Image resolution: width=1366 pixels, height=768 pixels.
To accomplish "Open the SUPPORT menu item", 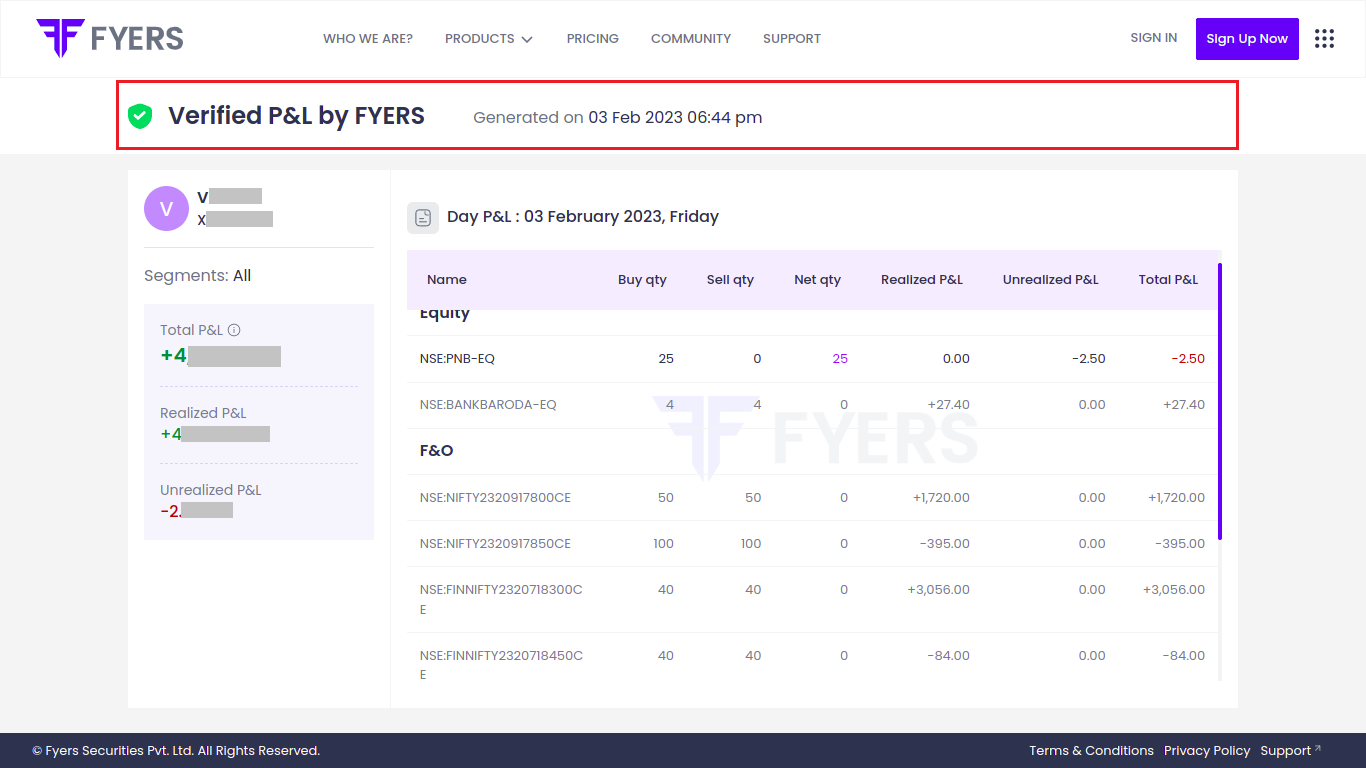I will (x=792, y=39).
